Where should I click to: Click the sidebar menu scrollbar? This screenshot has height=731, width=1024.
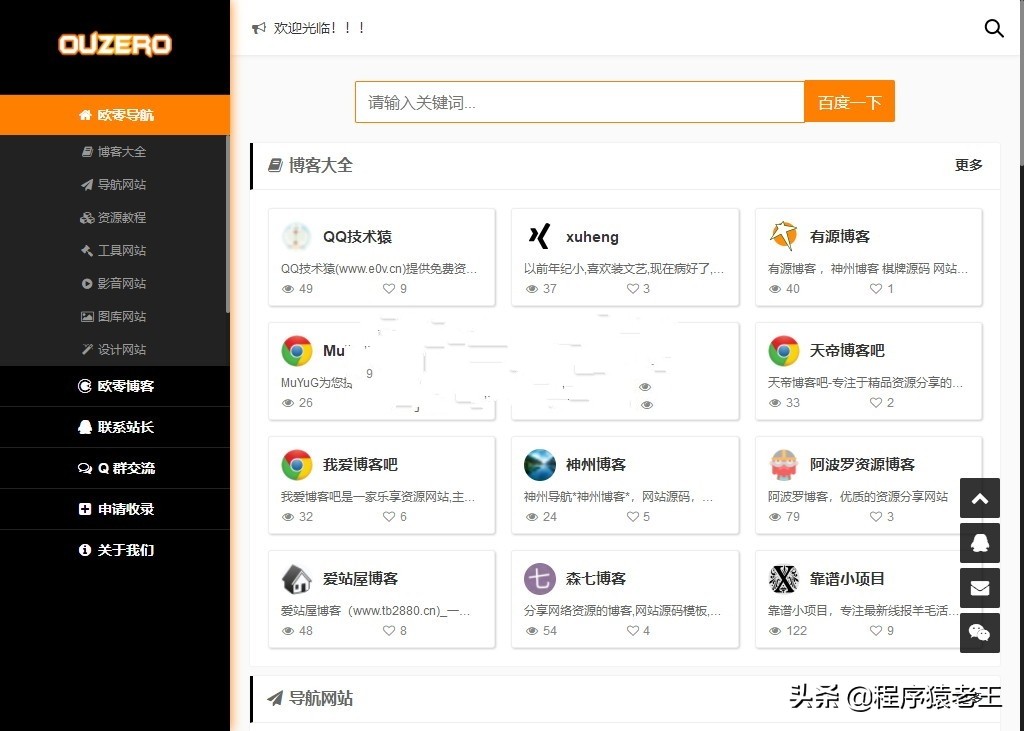tap(227, 223)
